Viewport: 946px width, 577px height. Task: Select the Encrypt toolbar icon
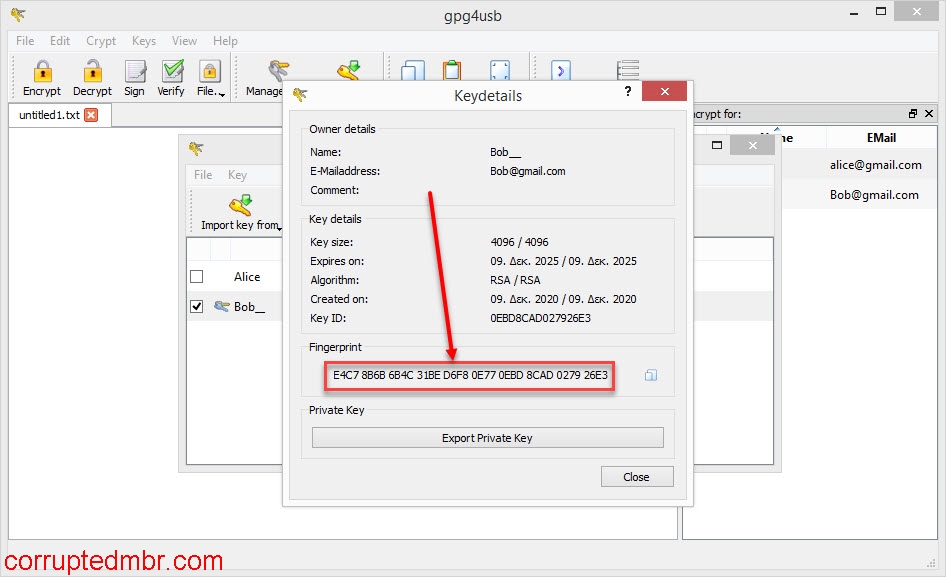[x=41, y=75]
